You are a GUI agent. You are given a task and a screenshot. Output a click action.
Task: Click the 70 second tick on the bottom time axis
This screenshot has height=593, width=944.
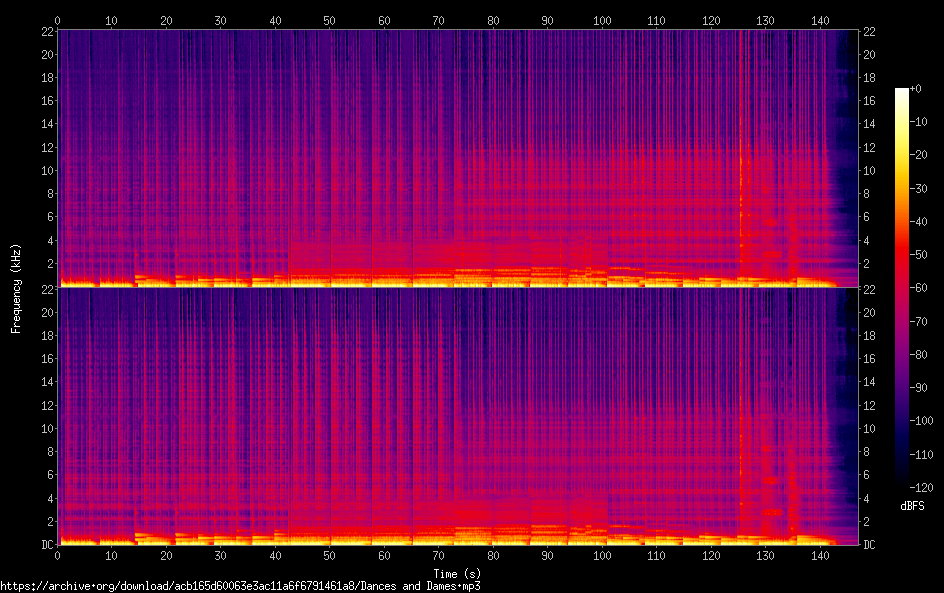(x=438, y=555)
